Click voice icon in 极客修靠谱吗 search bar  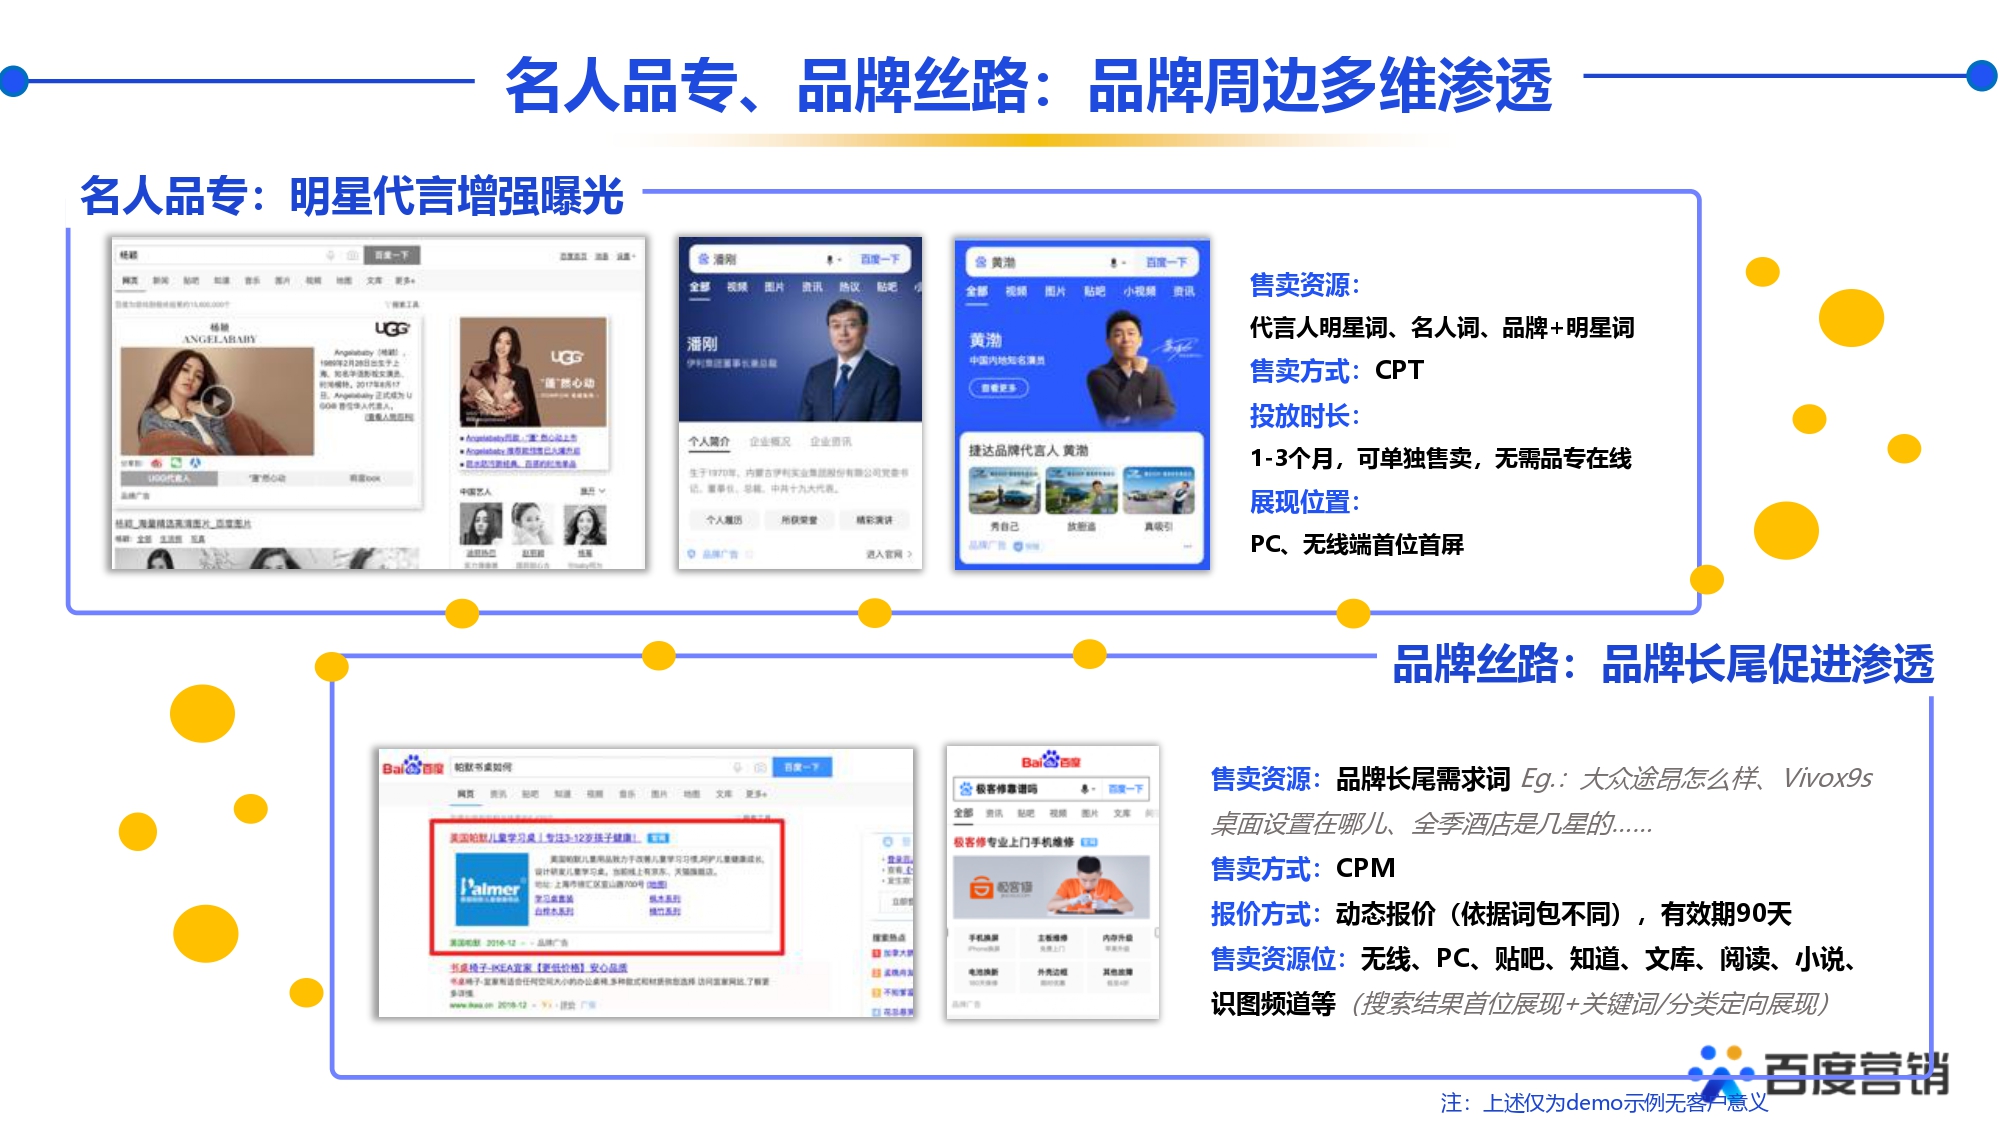(x=1084, y=789)
